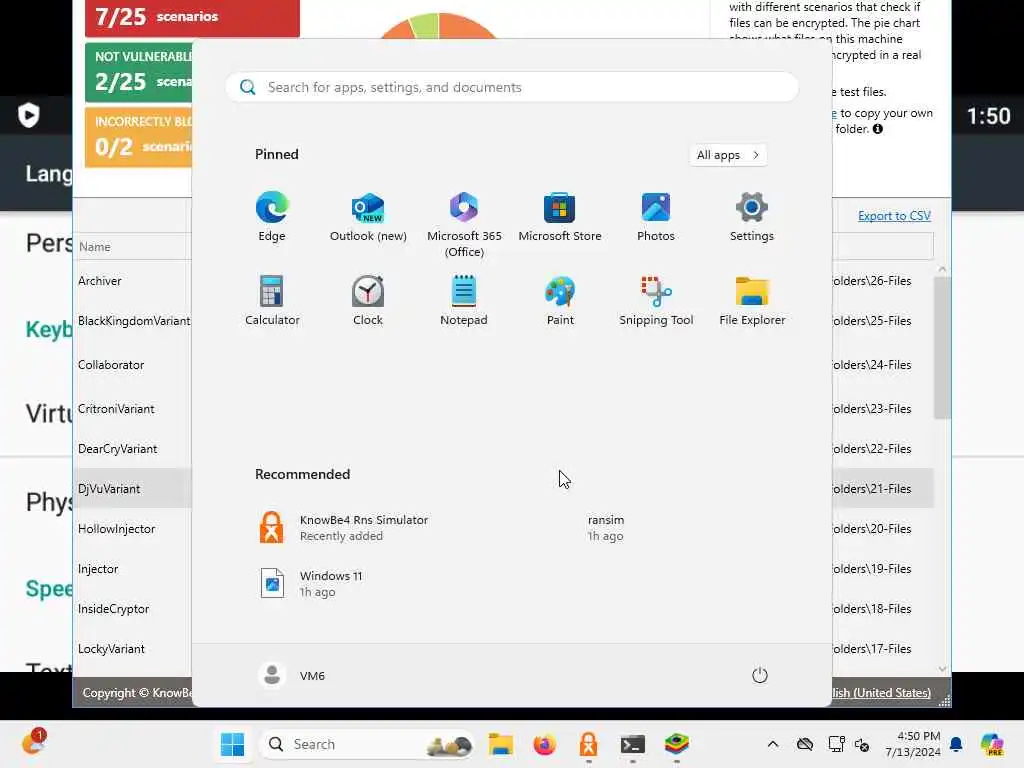
Task: Open Settings gear in Start menu
Action: click(x=752, y=217)
